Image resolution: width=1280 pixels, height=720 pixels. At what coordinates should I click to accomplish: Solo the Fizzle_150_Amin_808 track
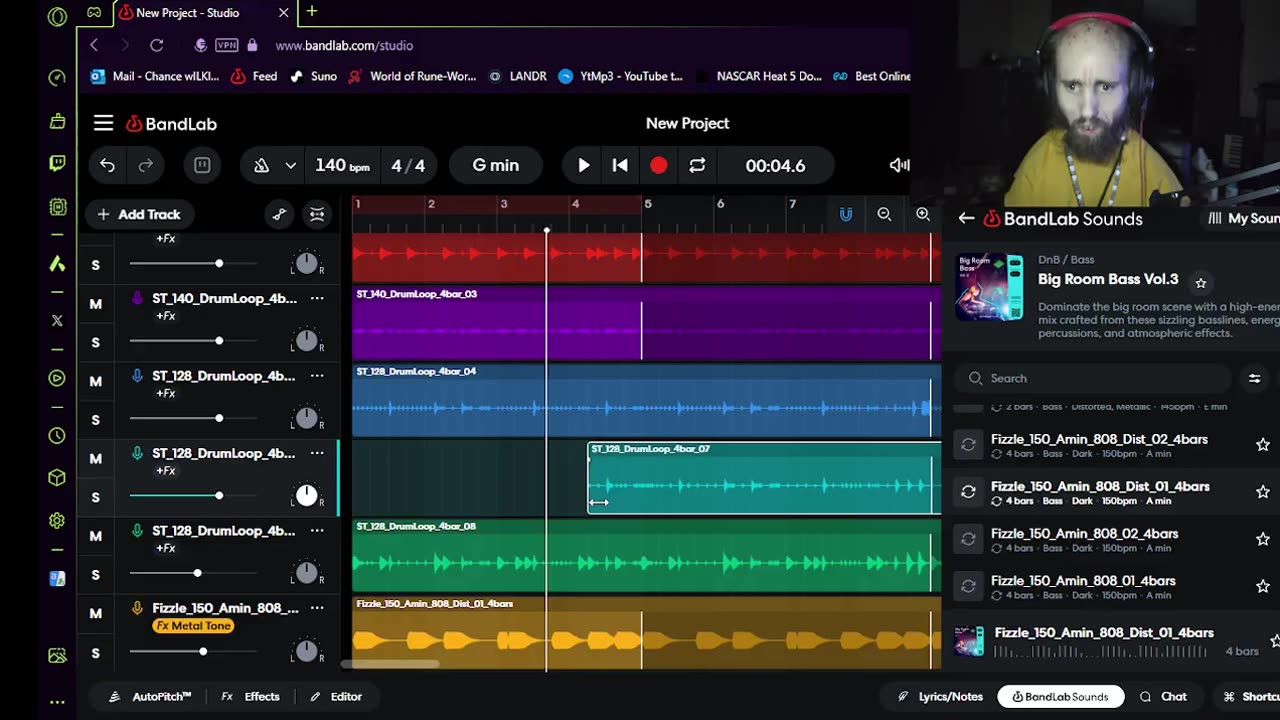click(x=96, y=653)
